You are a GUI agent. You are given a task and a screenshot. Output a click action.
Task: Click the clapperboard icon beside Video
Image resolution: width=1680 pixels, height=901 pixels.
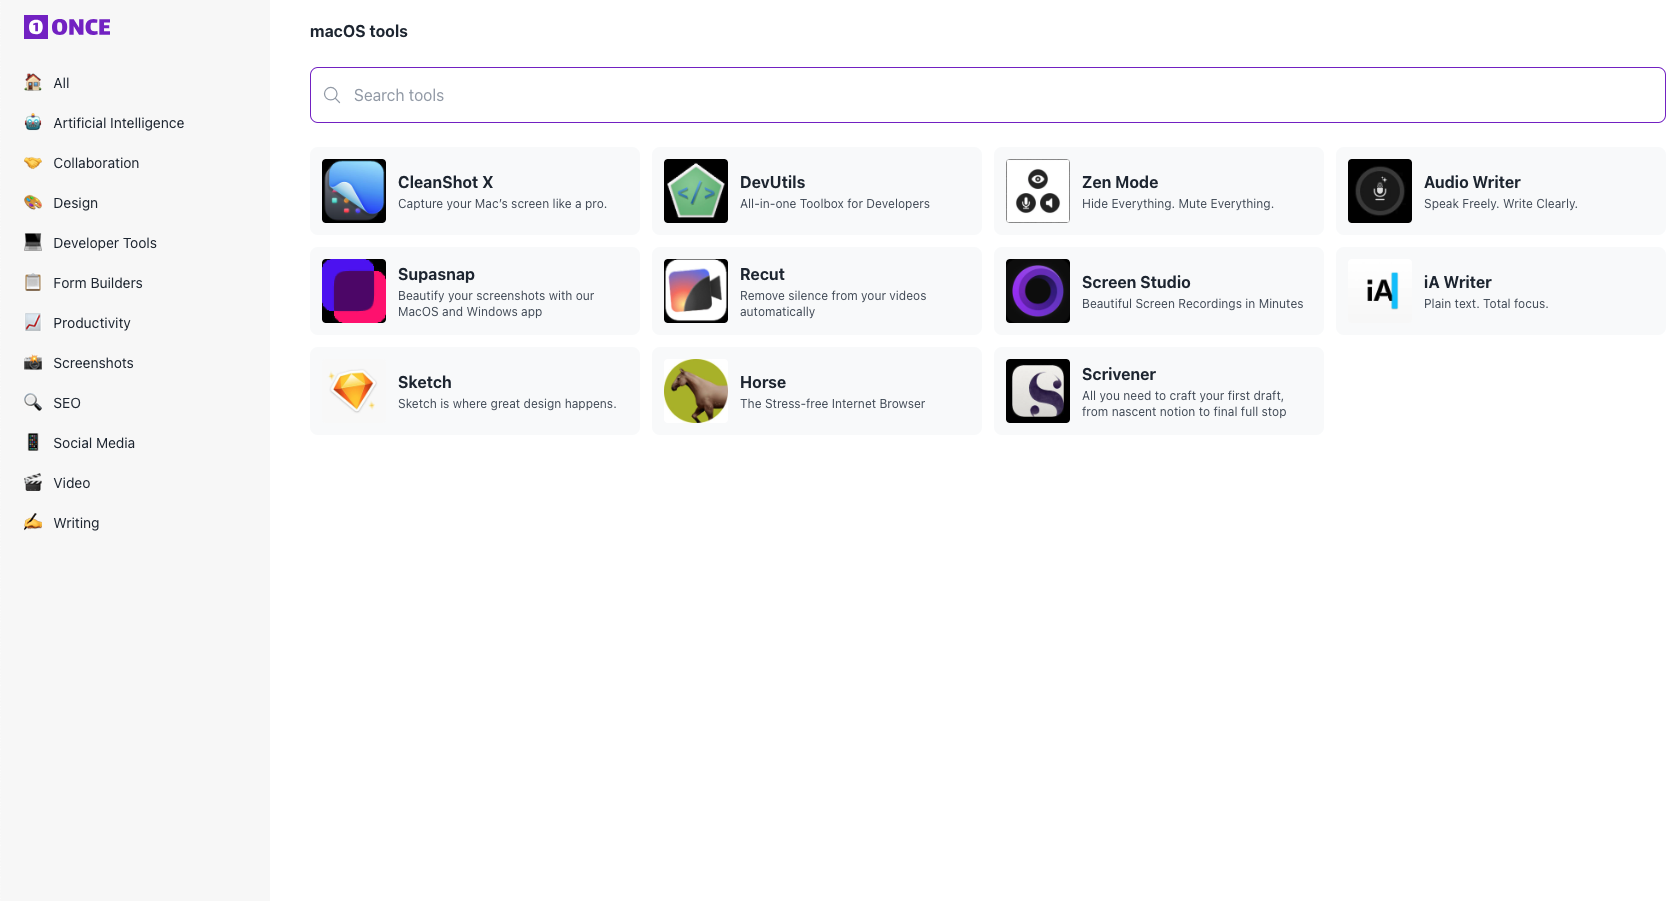[33, 482]
